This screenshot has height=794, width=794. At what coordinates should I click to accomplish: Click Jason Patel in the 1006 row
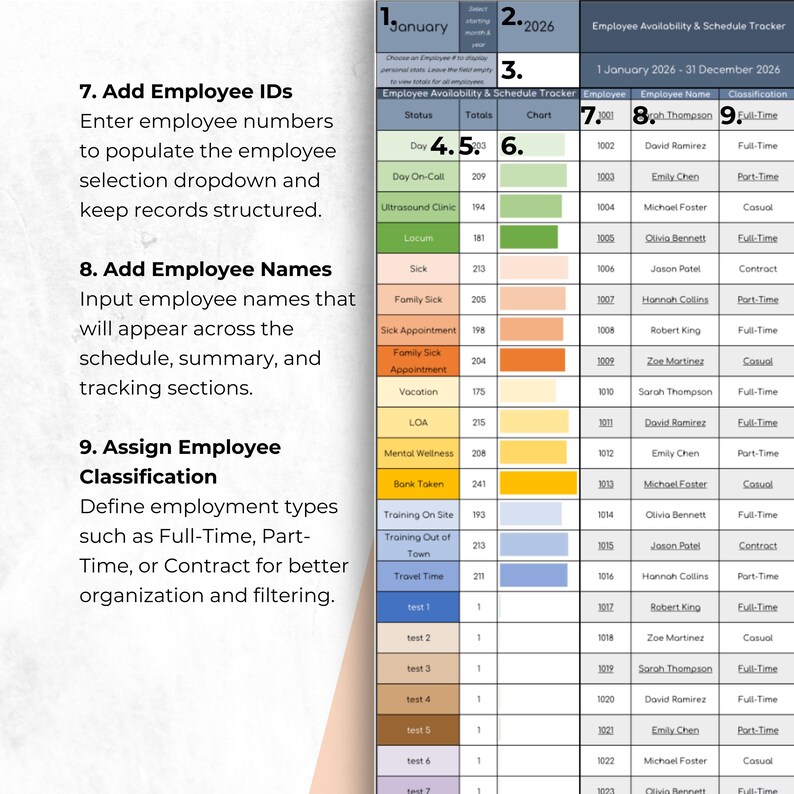(x=675, y=269)
